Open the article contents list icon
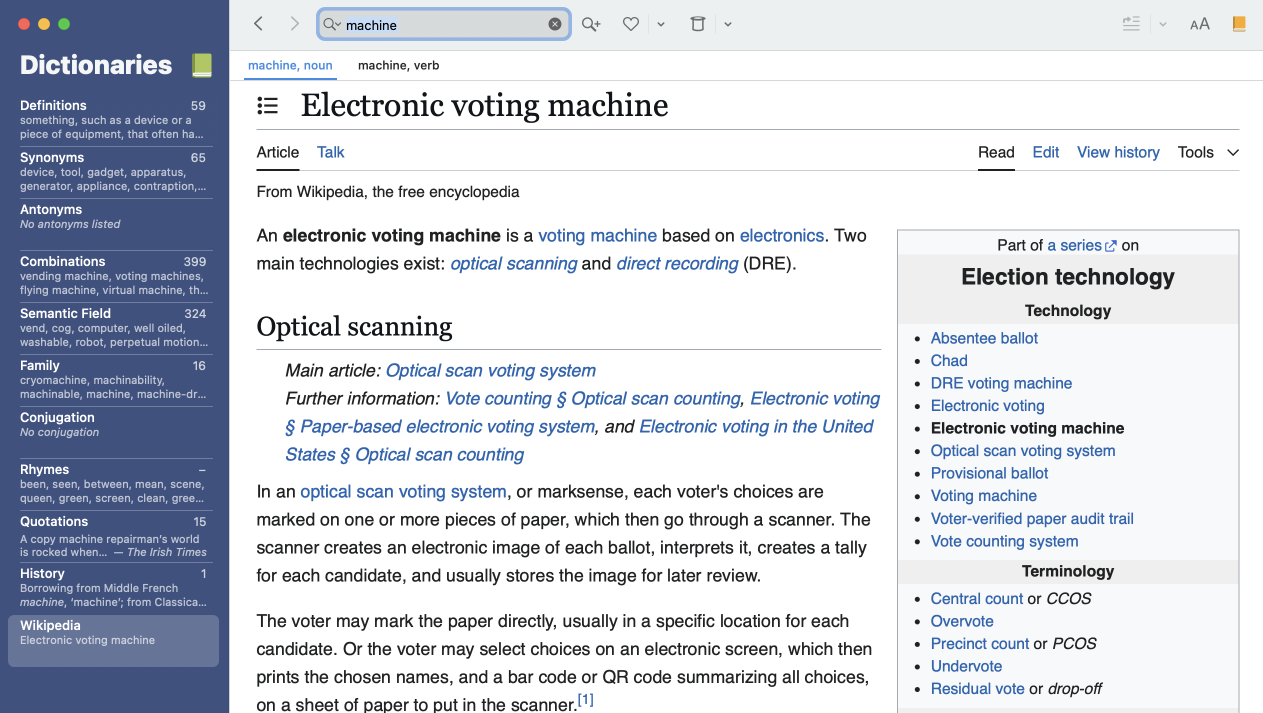 (267, 105)
